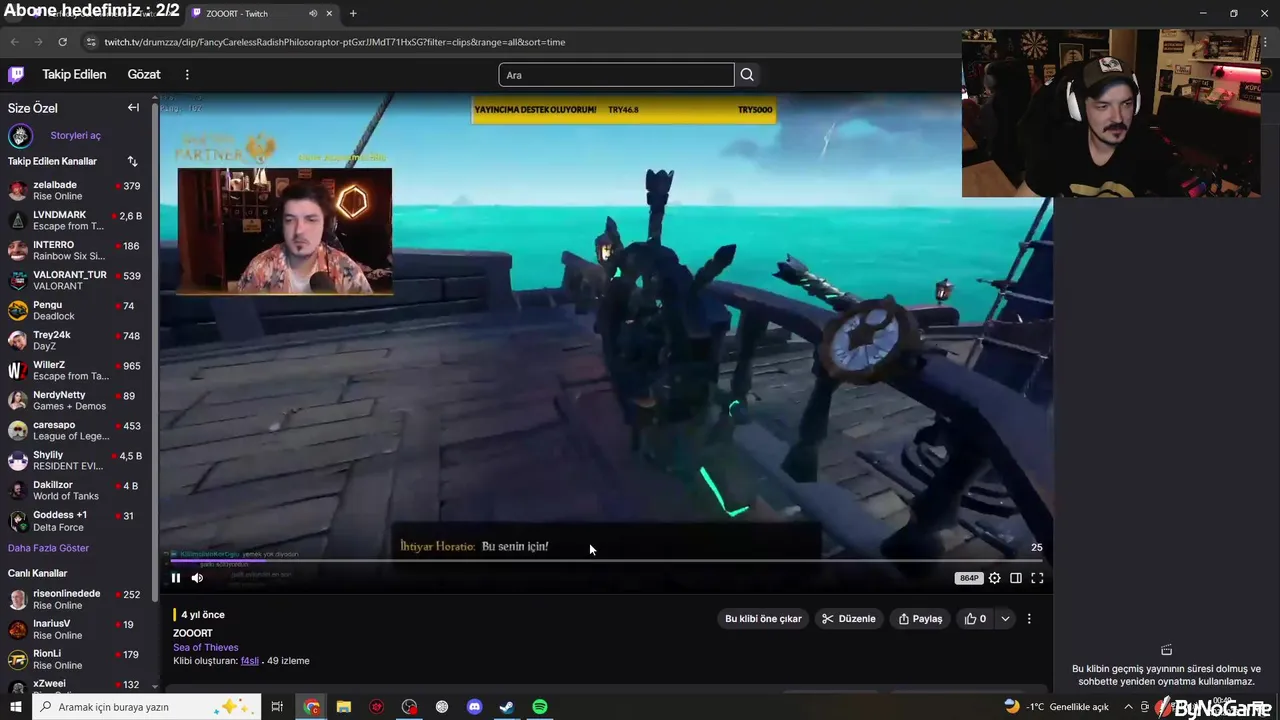The image size is (1280, 720).
Task: Open Shylily channel
Action: [76, 460]
